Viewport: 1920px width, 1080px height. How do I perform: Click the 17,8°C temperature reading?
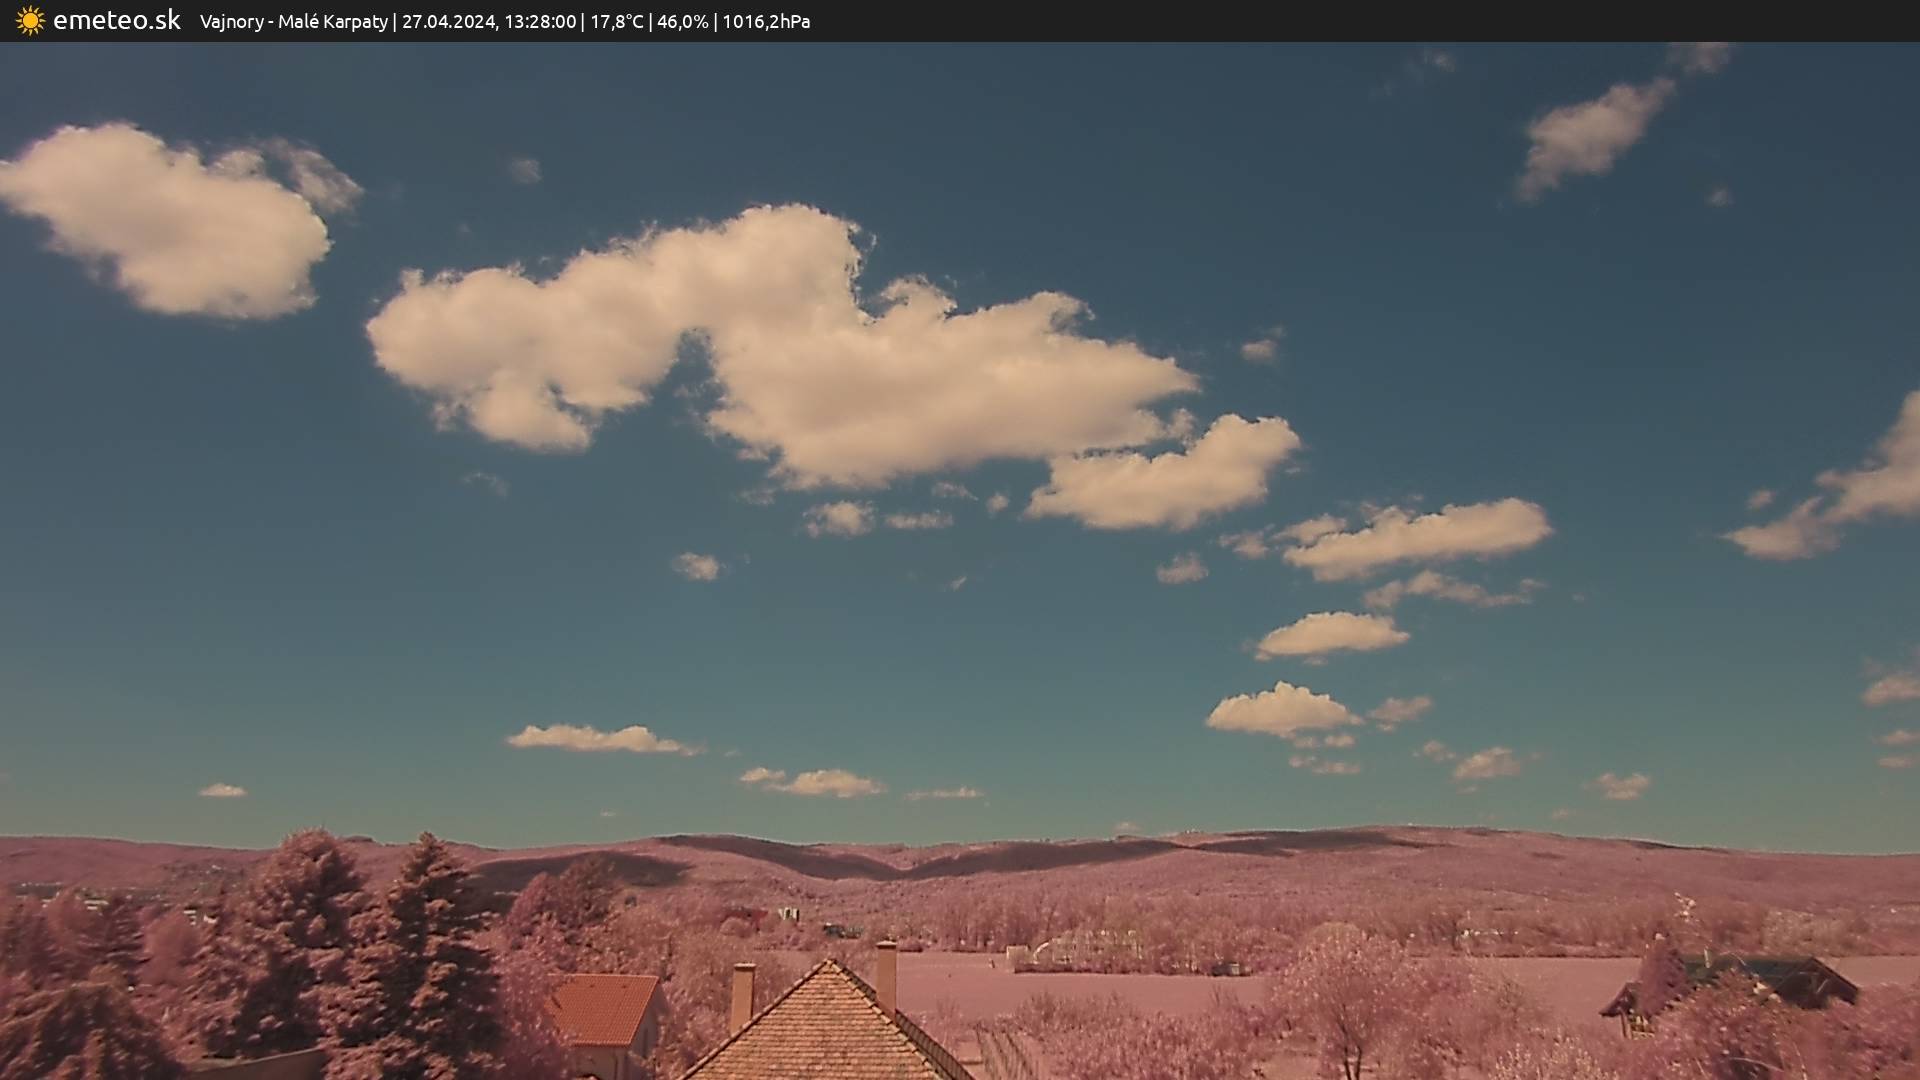616,22
